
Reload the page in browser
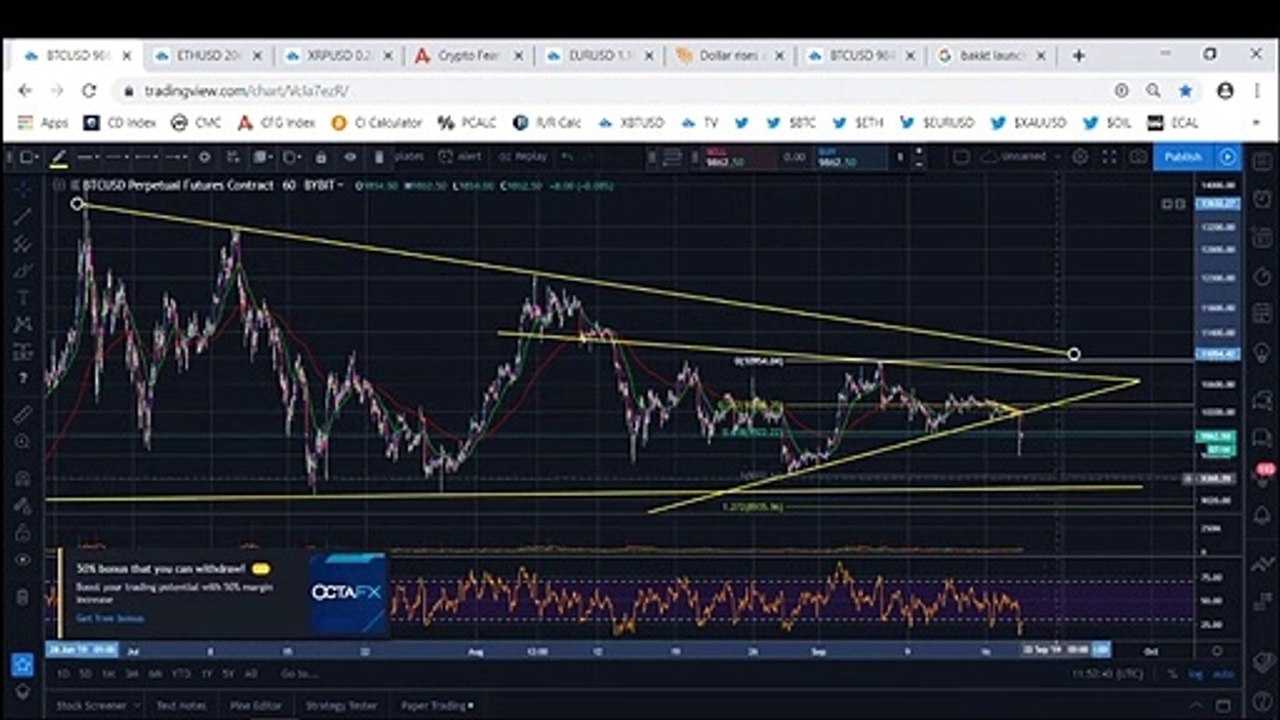pos(89,90)
